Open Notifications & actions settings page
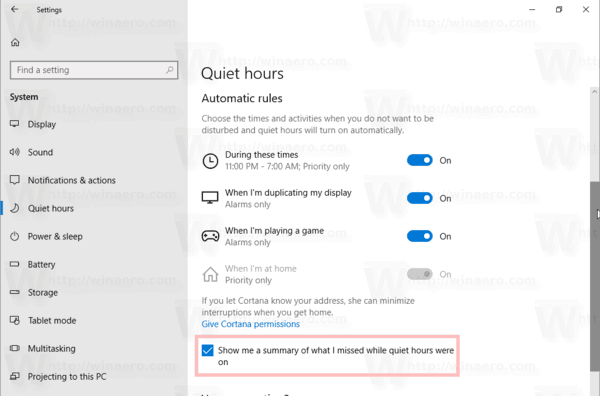 (72, 180)
